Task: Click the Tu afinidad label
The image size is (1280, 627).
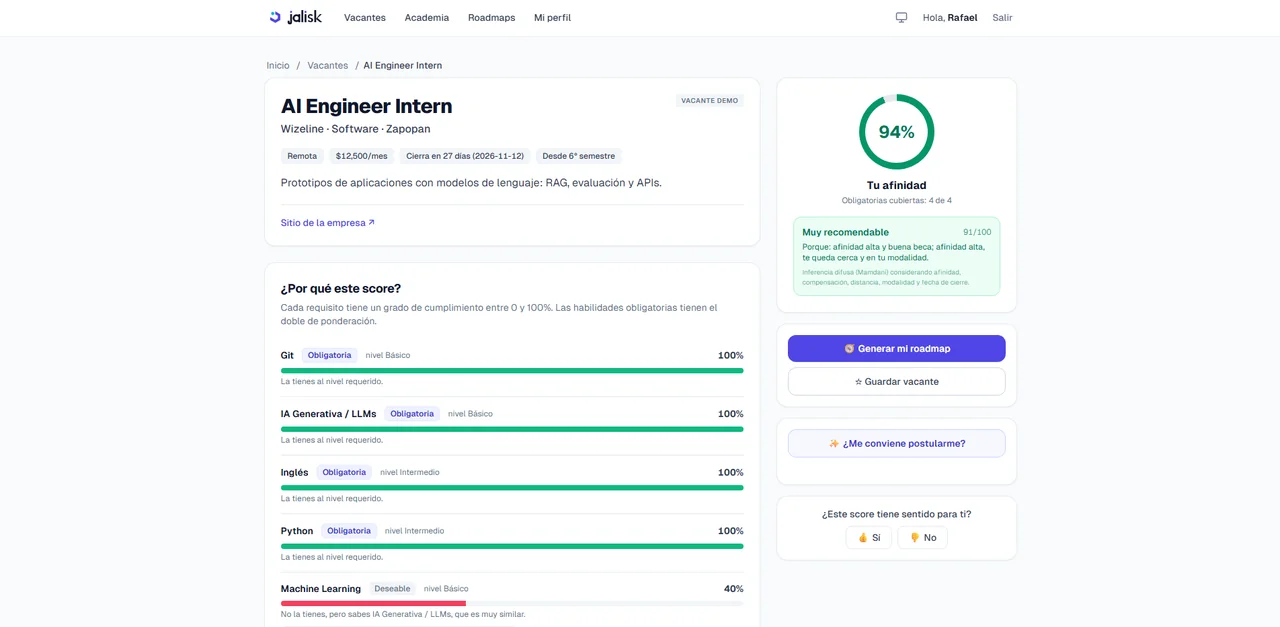Action: pos(897,185)
